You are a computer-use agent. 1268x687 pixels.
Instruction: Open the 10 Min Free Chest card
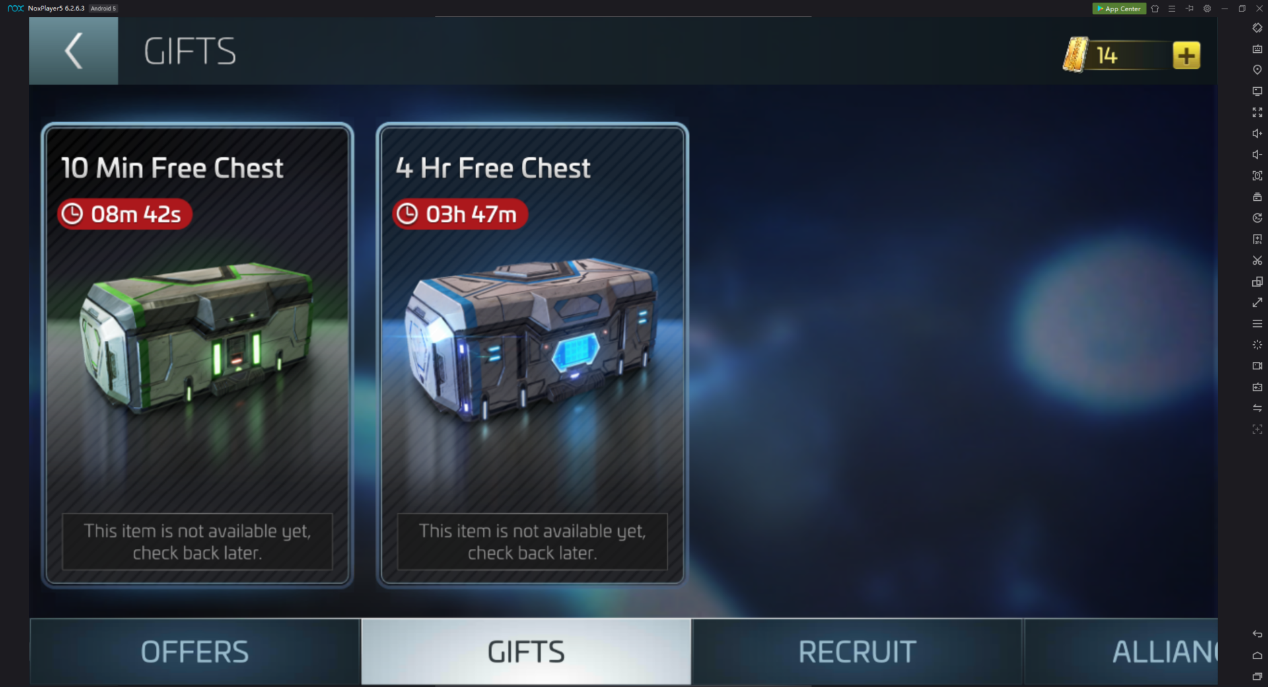(197, 354)
